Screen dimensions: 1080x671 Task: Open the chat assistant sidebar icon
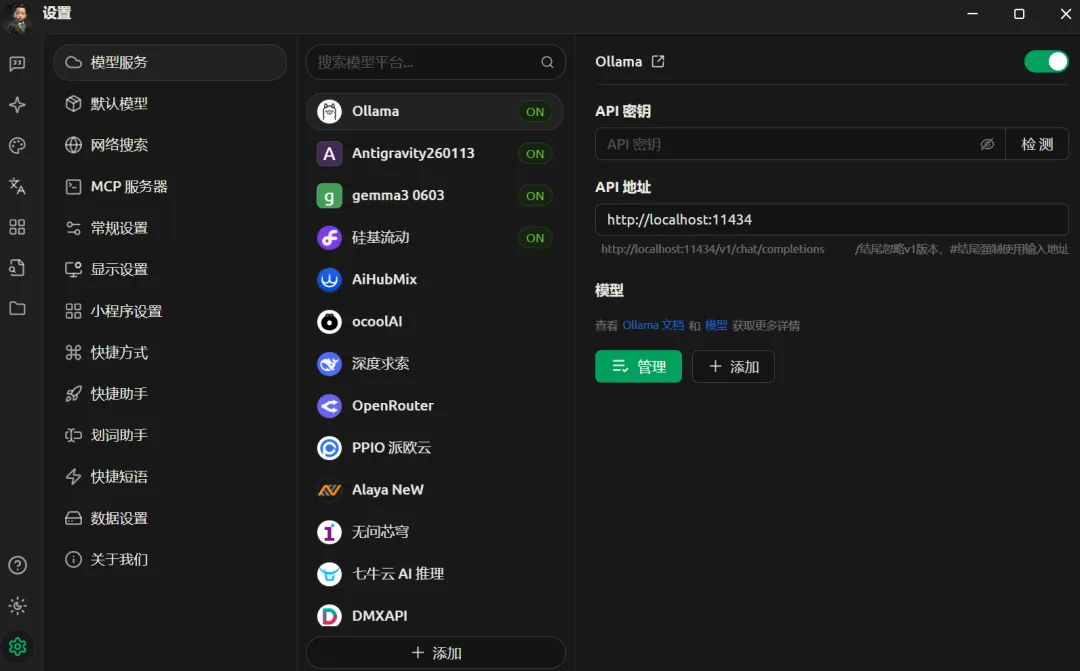pos(17,64)
